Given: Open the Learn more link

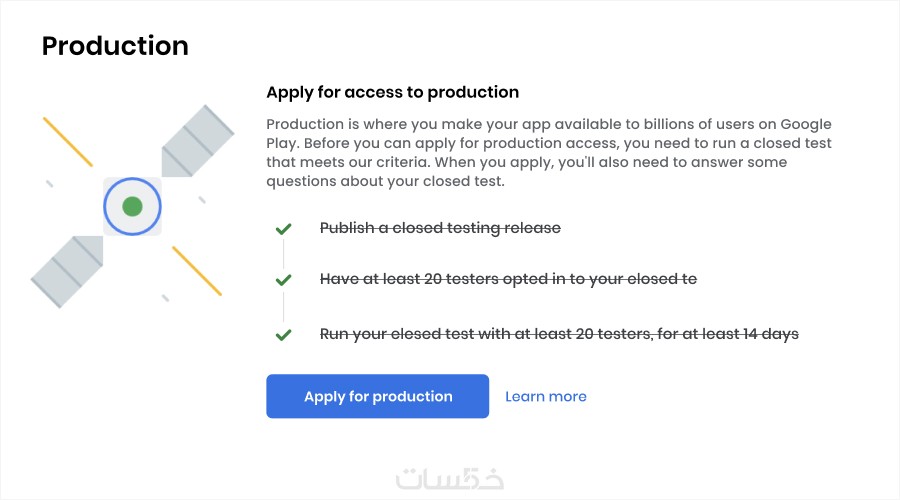Looking at the screenshot, I should pos(545,396).
